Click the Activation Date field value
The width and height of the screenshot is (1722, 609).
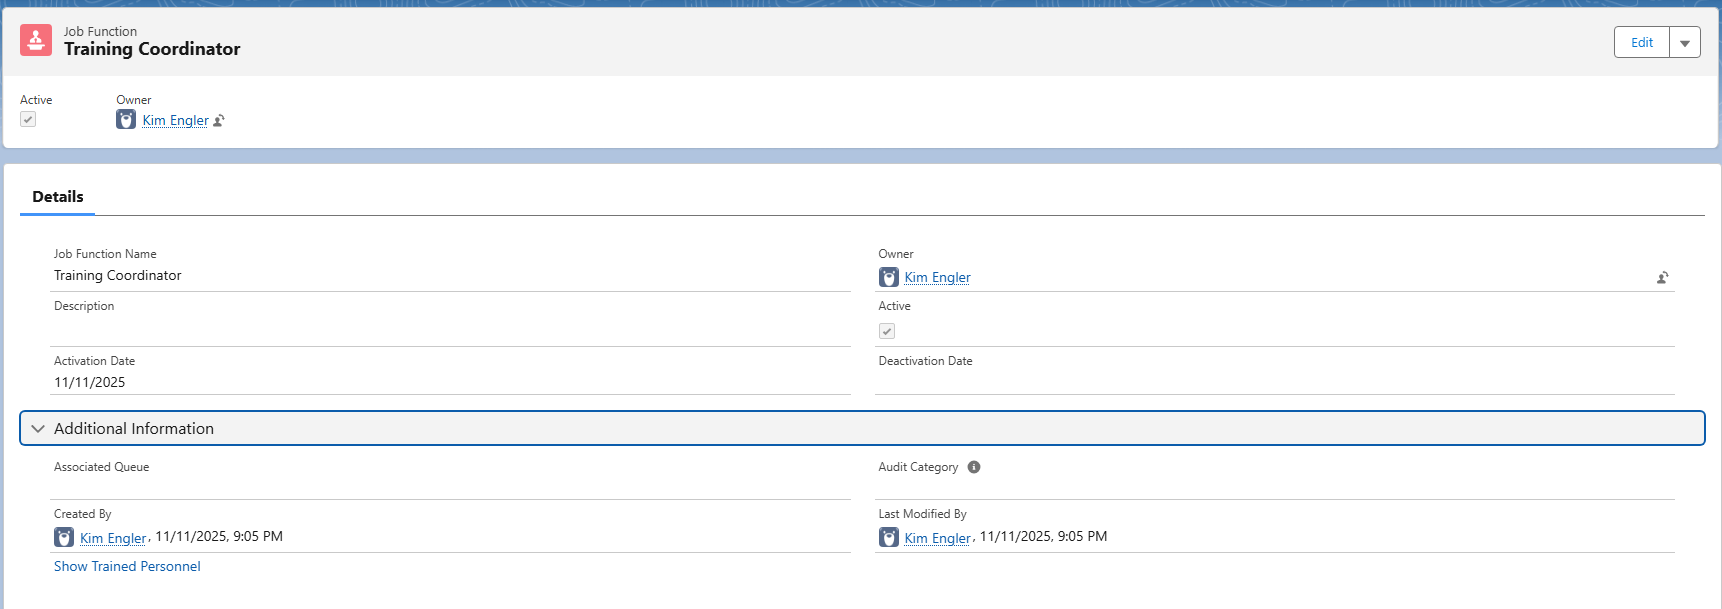click(x=90, y=382)
